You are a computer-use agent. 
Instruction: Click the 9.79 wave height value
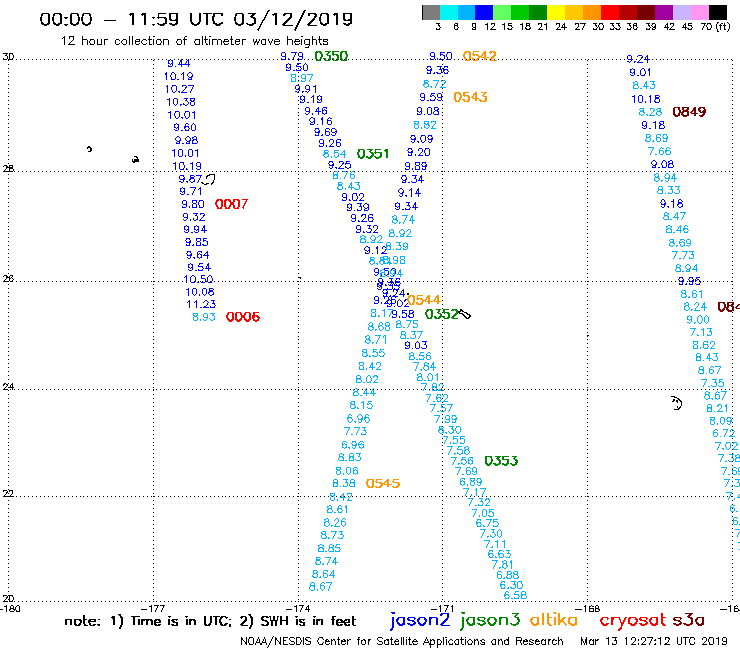point(292,56)
